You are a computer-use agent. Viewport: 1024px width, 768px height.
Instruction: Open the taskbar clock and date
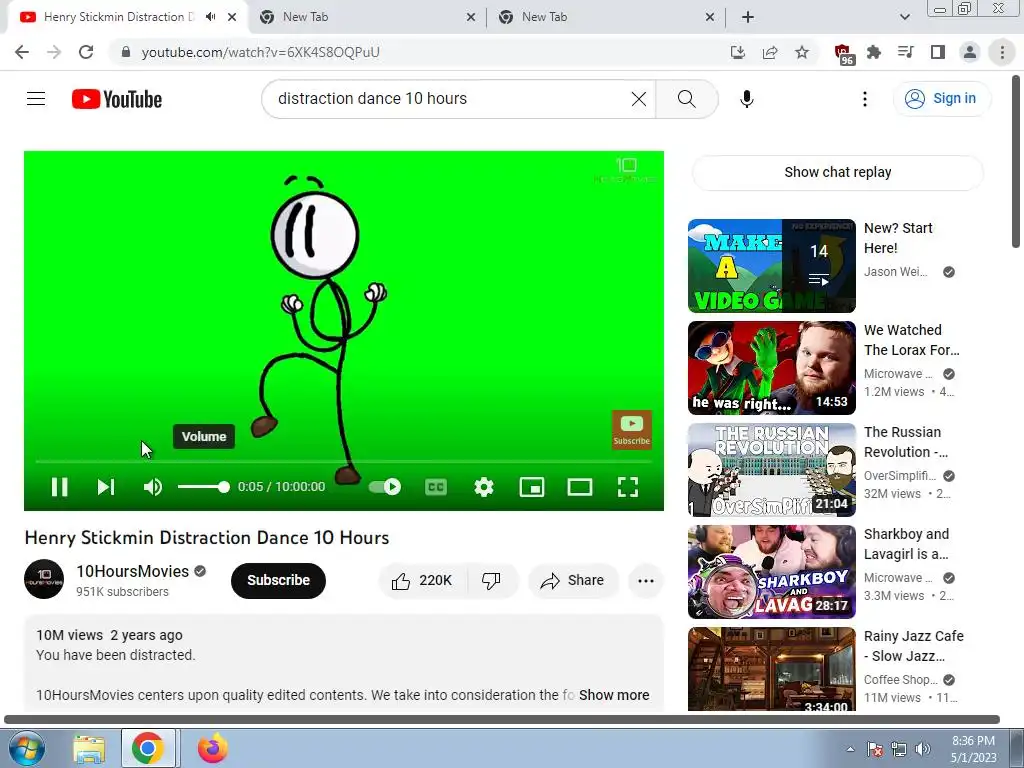pos(973,749)
